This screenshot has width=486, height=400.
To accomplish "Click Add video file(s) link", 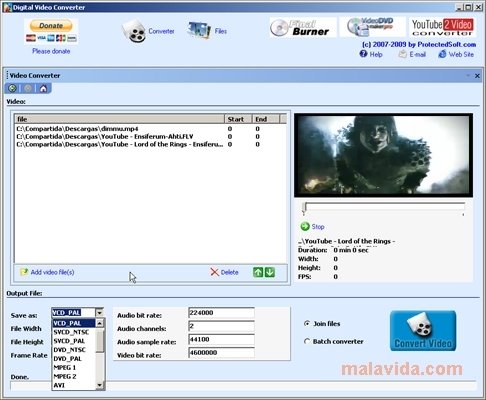I will [x=52, y=272].
